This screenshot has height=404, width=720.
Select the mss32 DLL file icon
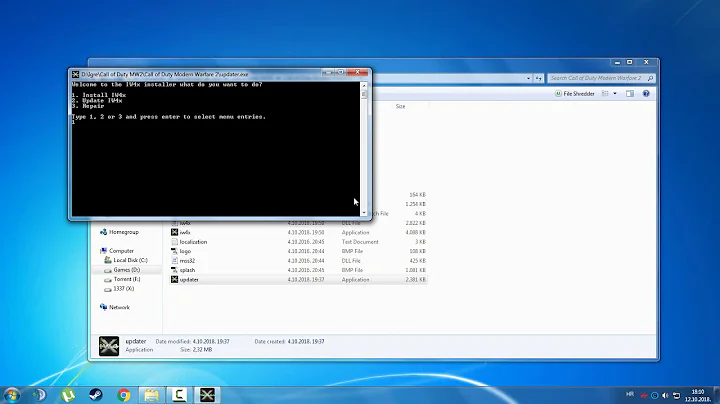point(174,261)
